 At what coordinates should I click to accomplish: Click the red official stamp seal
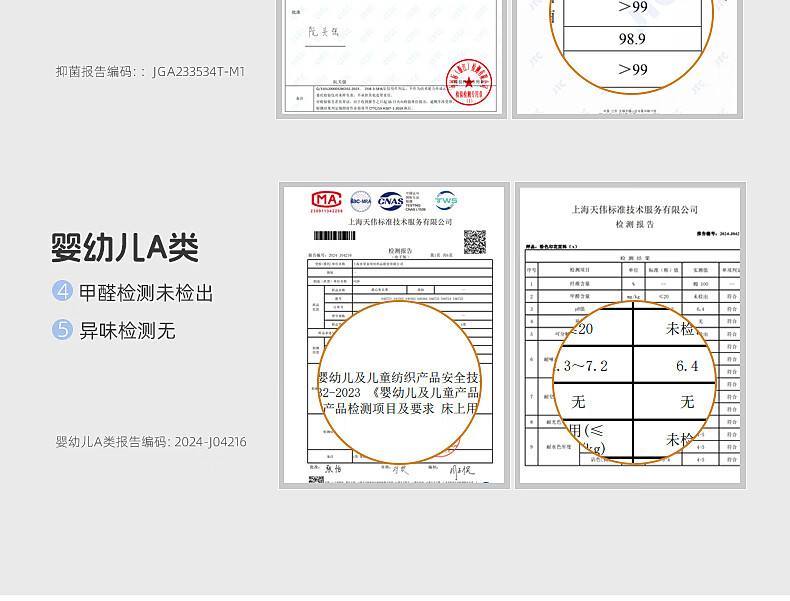[468, 81]
